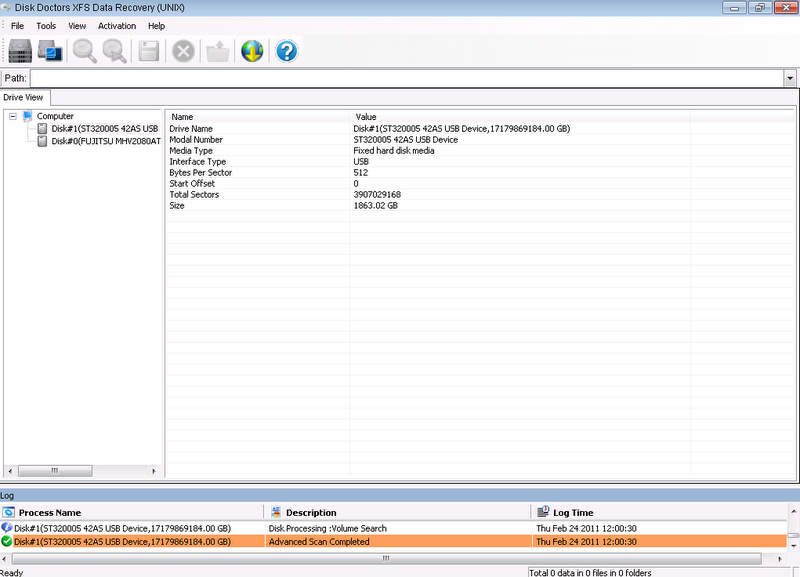The width and height of the screenshot is (800, 577).
Task: Open the View menu
Action: (77, 26)
